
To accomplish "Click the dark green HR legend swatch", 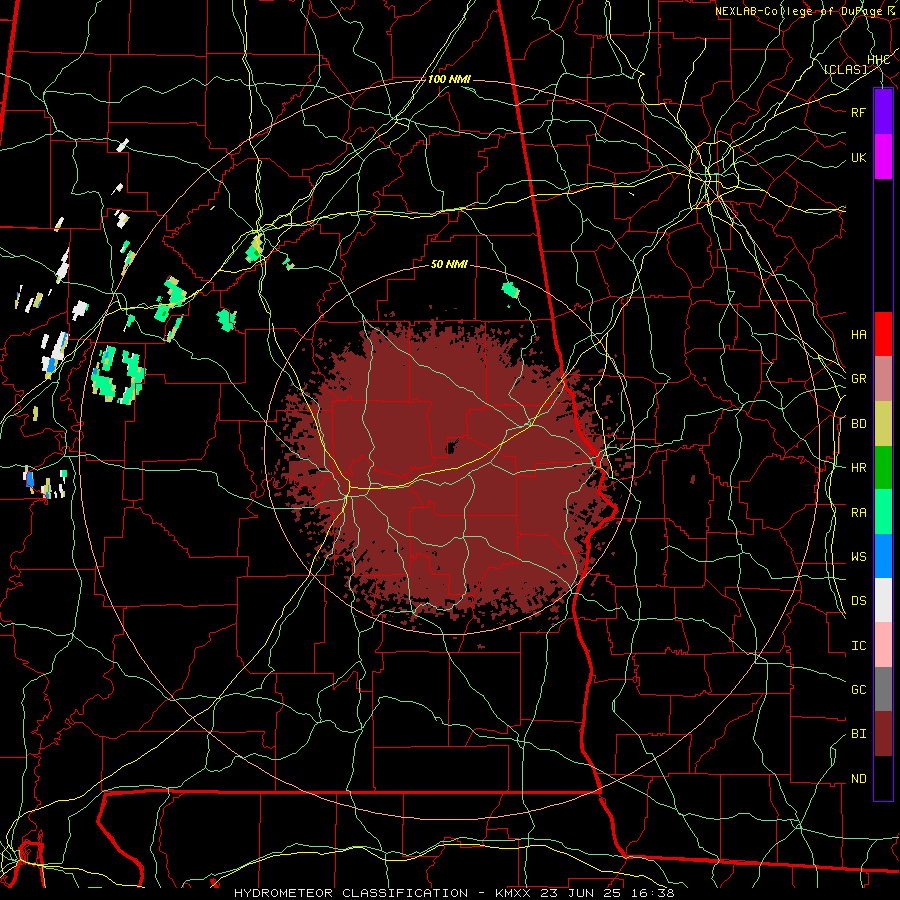I will click(x=883, y=468).
